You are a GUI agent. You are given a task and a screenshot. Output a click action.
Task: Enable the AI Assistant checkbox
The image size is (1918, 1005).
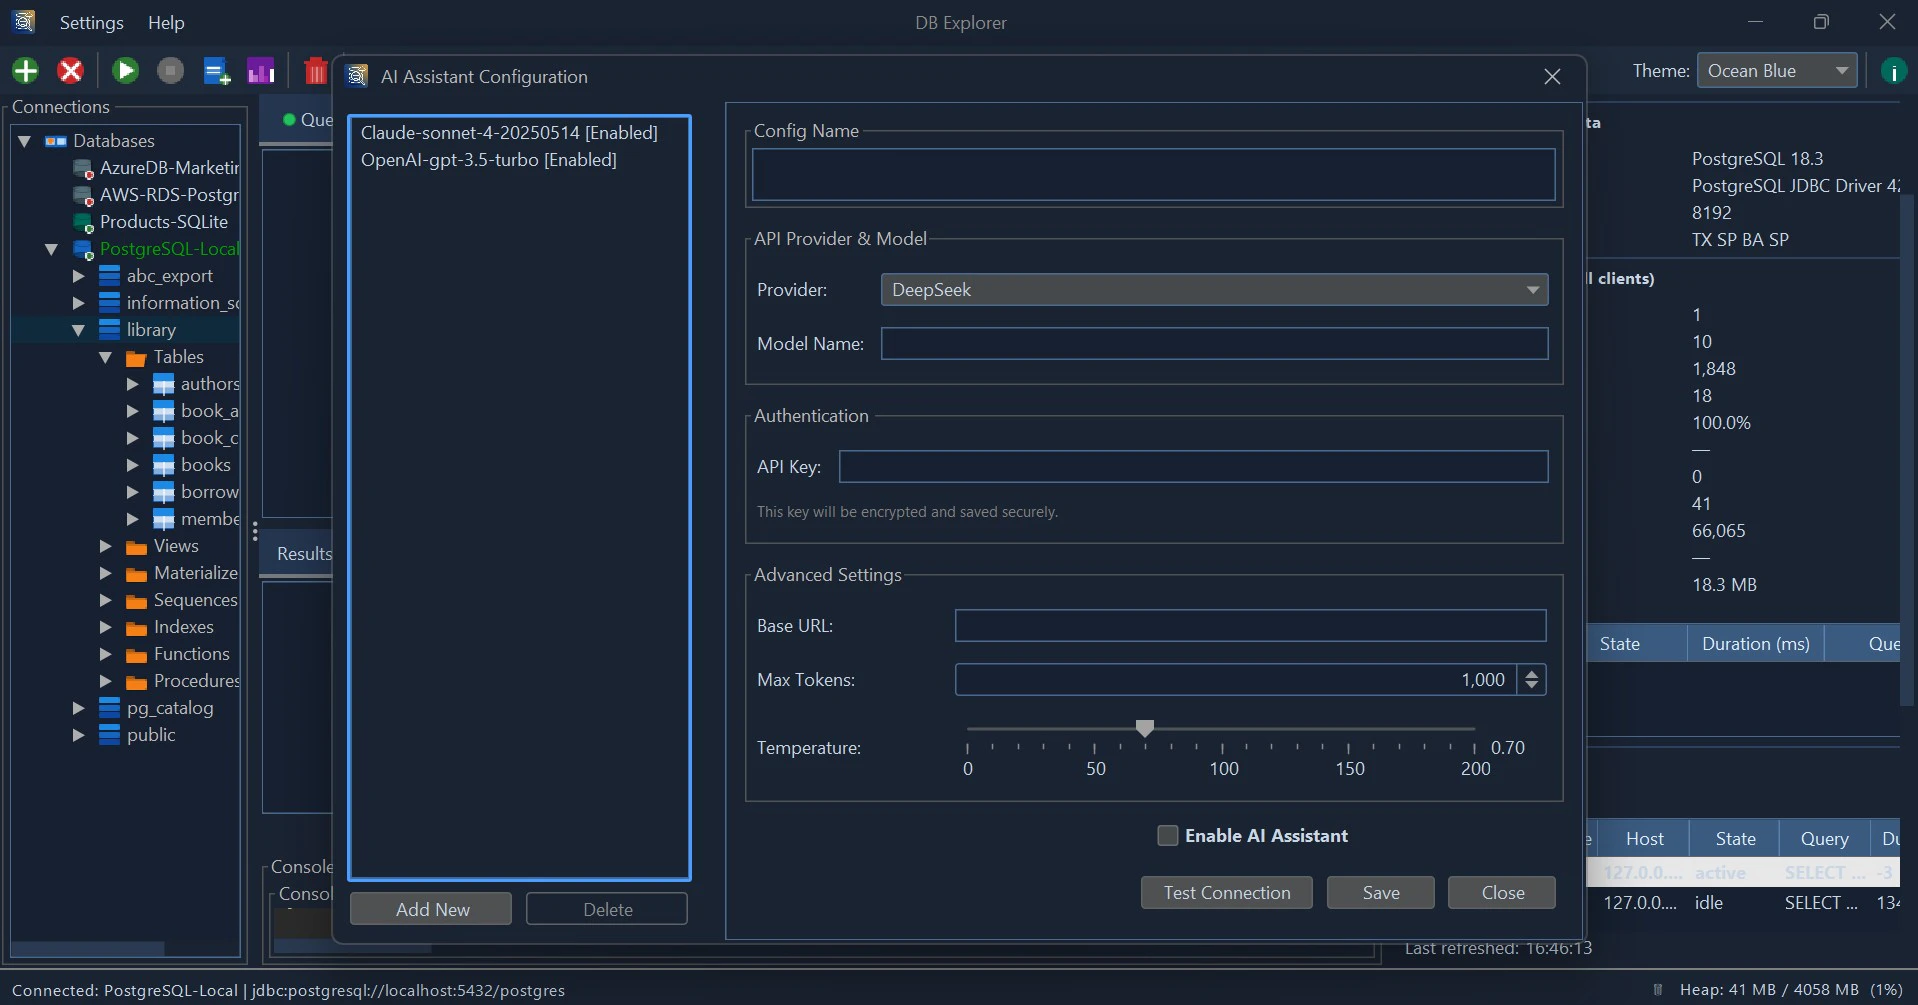coord(1167,835)
